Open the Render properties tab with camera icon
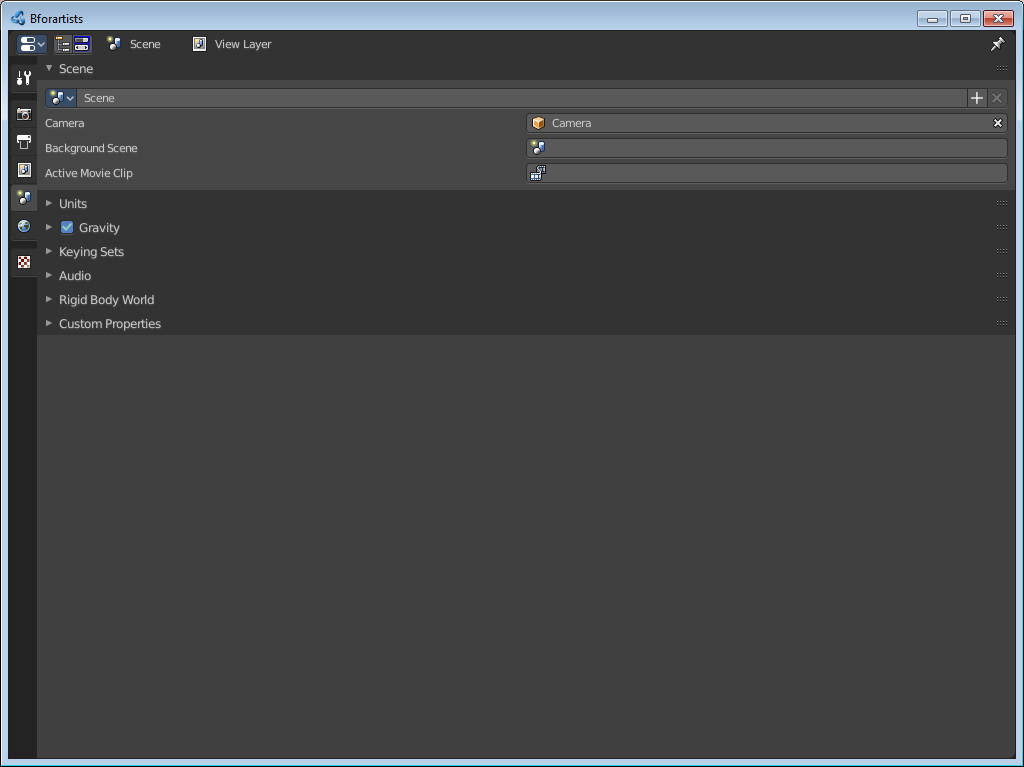 (24, 114)
